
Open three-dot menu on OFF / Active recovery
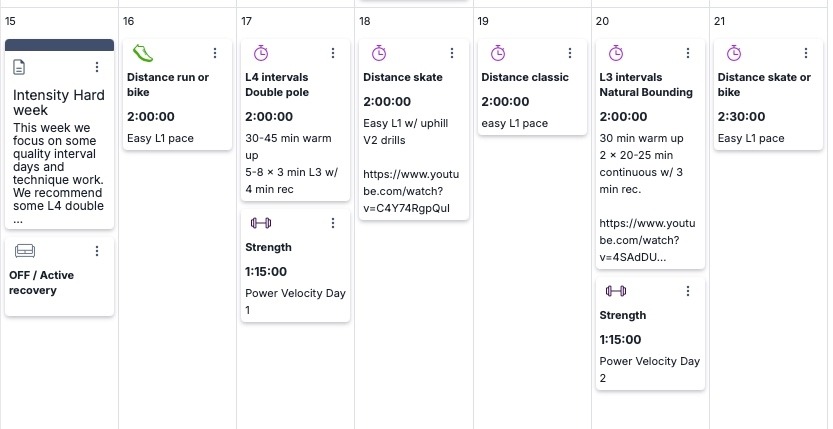tap(97, 251)
